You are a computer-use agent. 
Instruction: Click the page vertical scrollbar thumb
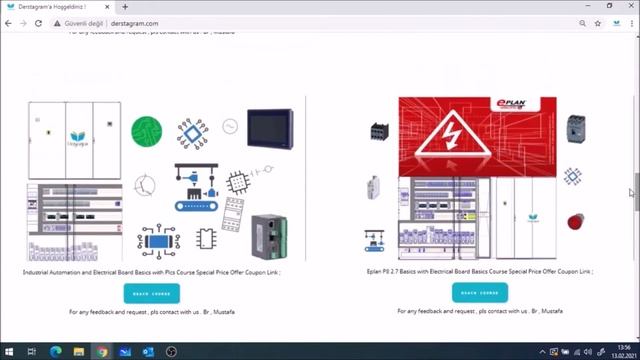coord(636,192)
